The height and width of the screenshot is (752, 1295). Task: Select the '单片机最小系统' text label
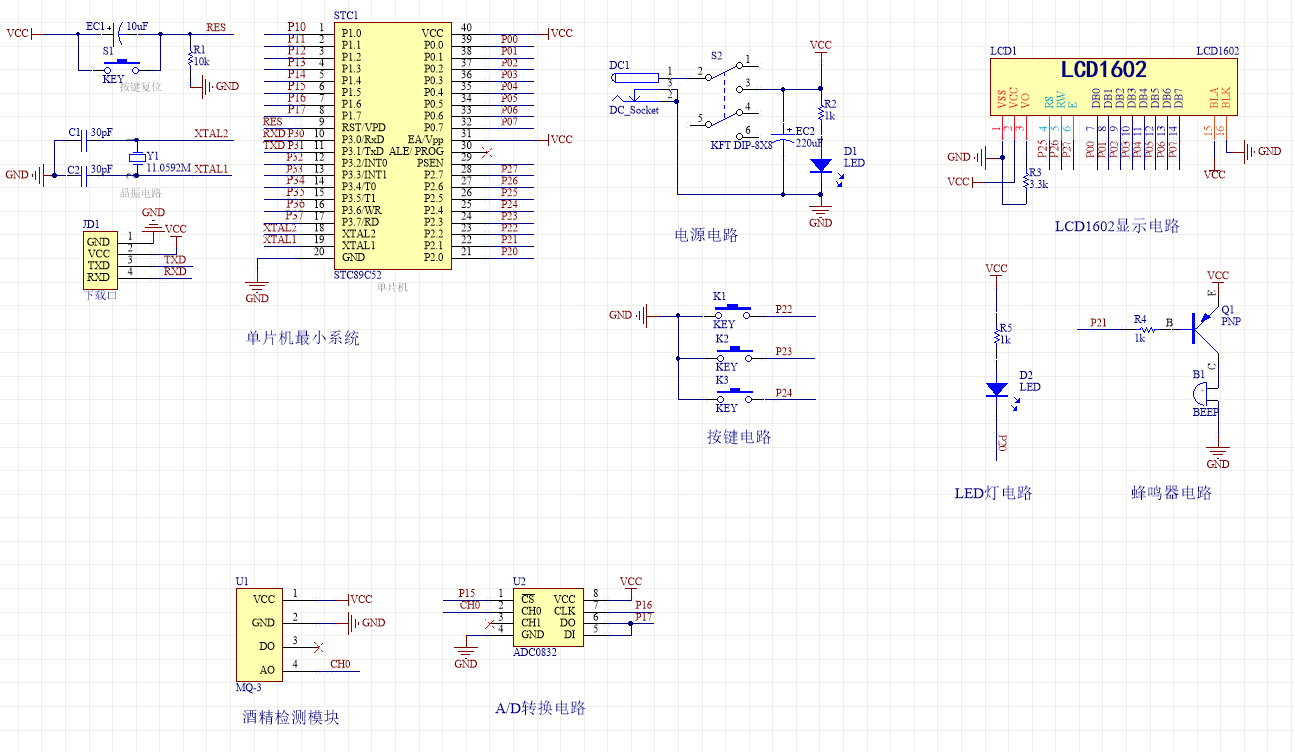click(x=303, y=338)
